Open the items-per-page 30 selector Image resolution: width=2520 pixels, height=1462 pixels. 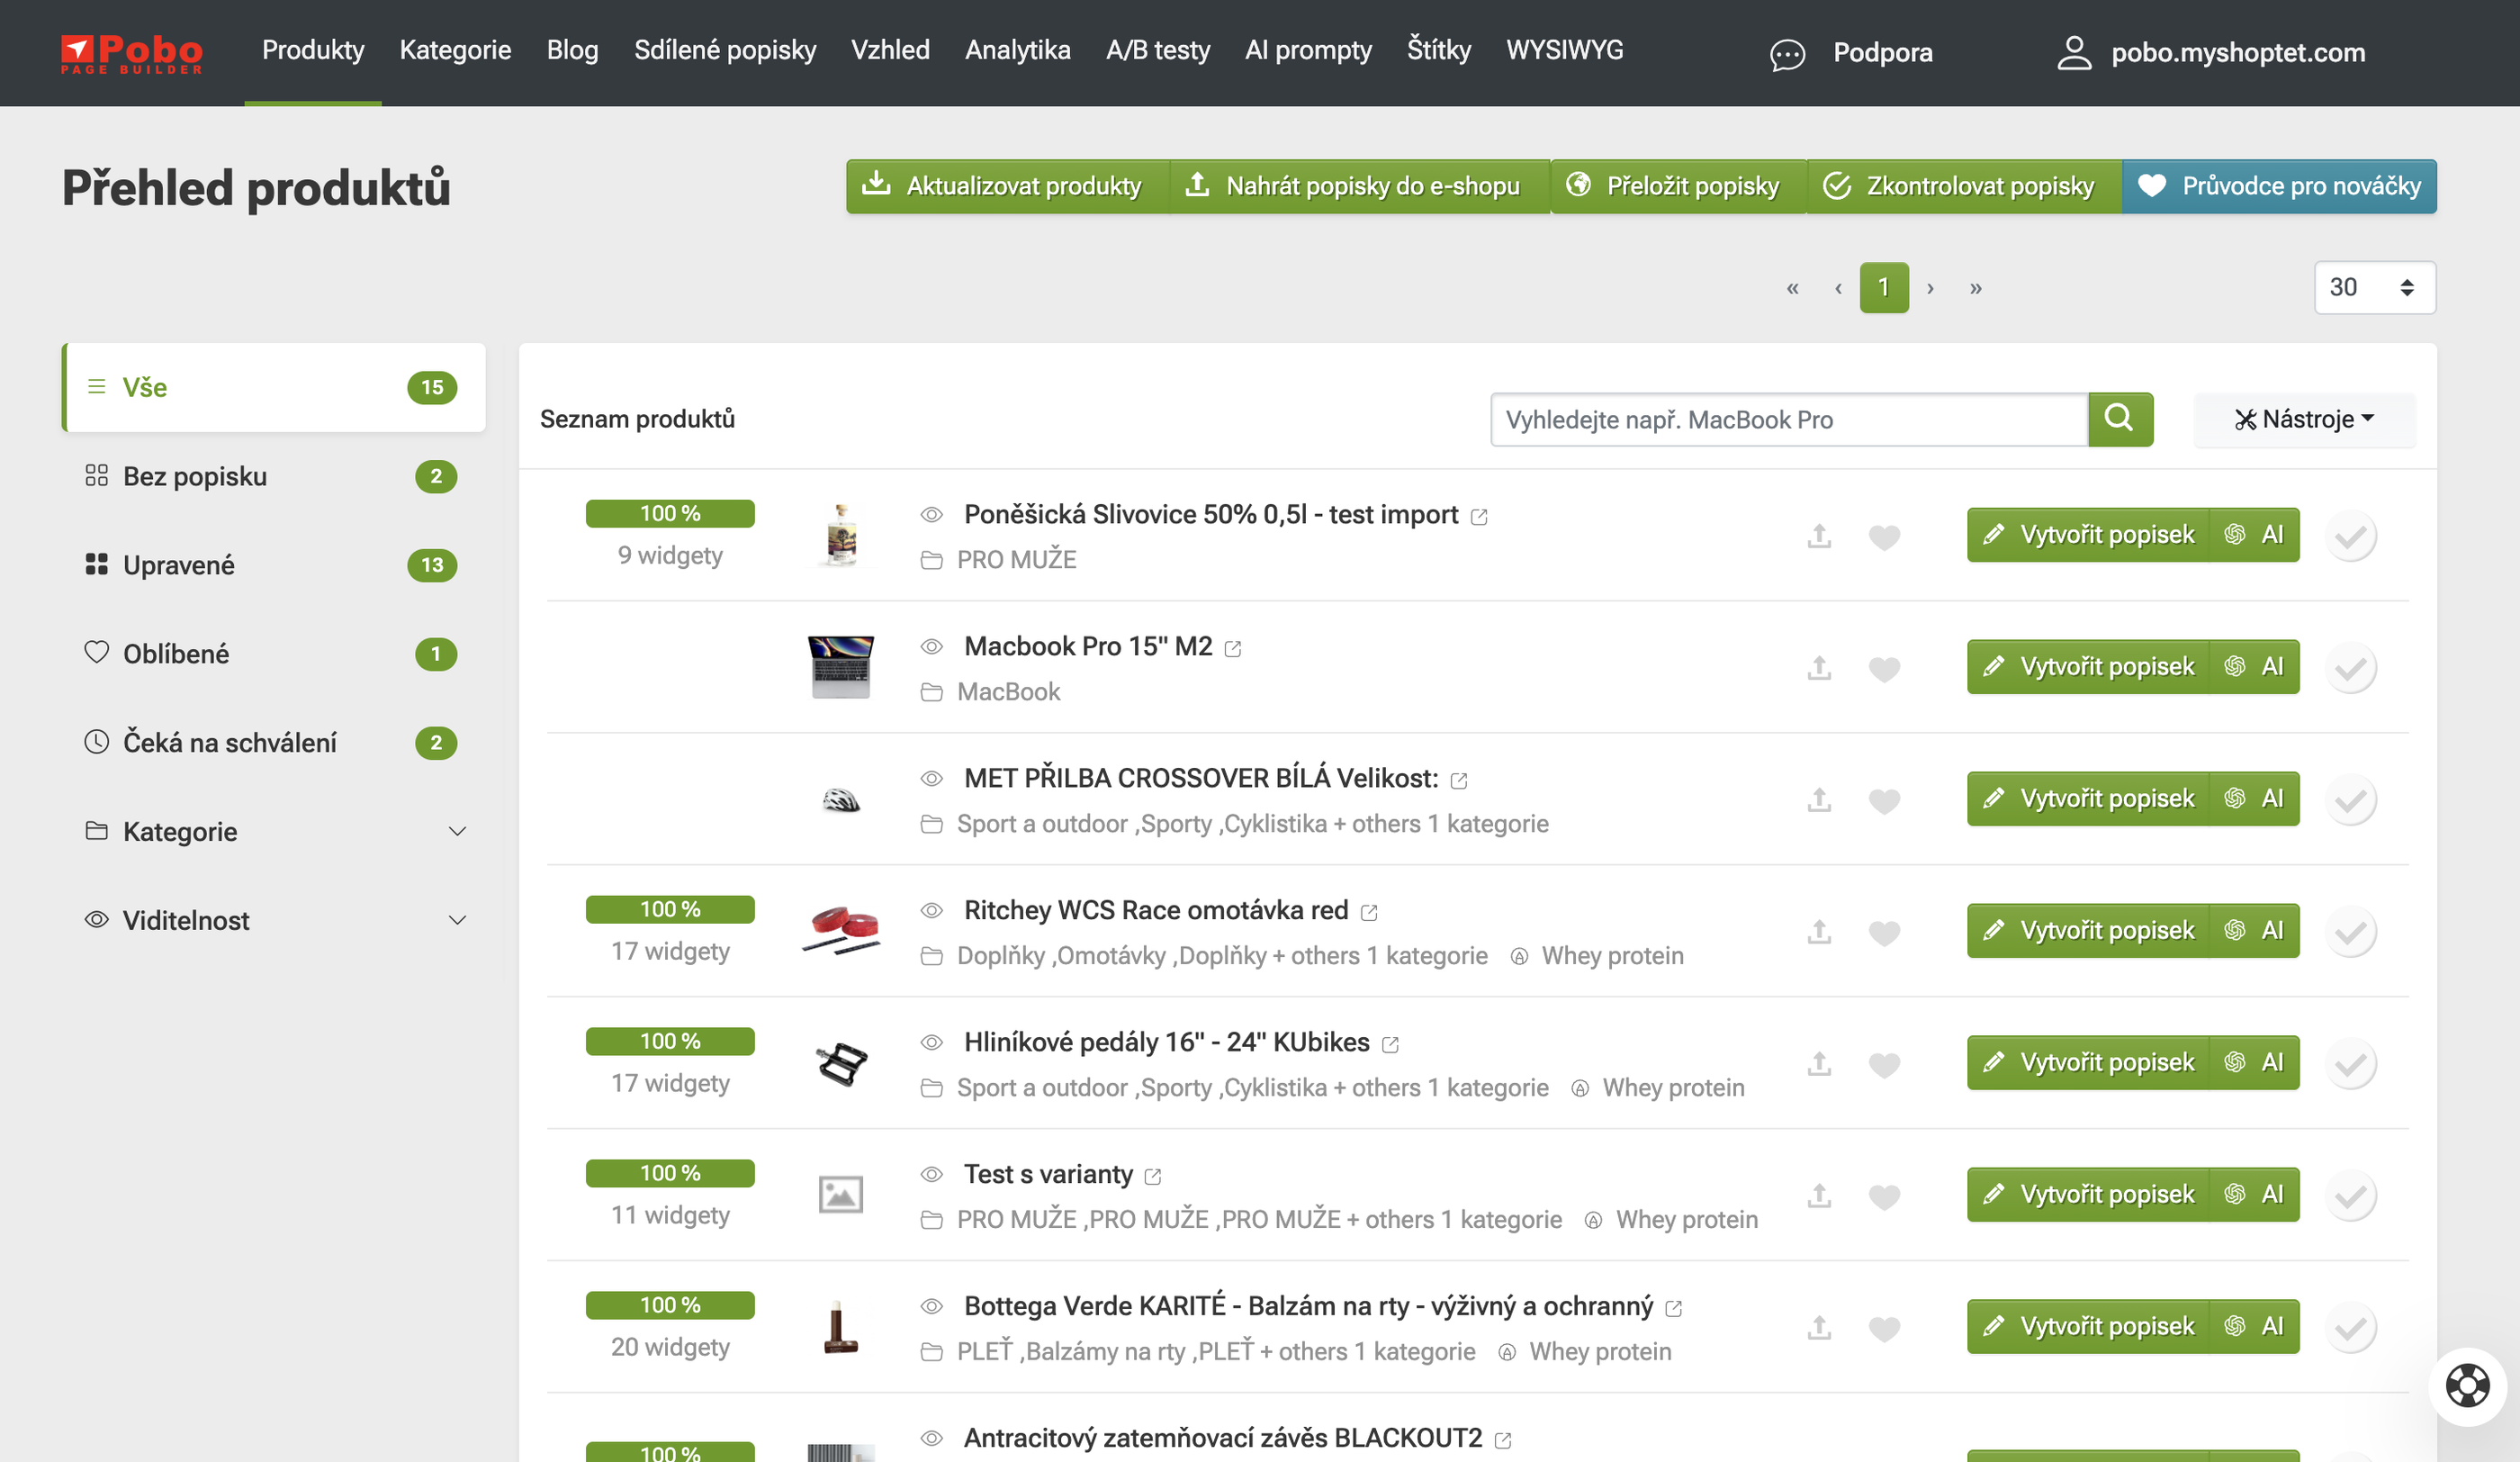(2374, 288)
